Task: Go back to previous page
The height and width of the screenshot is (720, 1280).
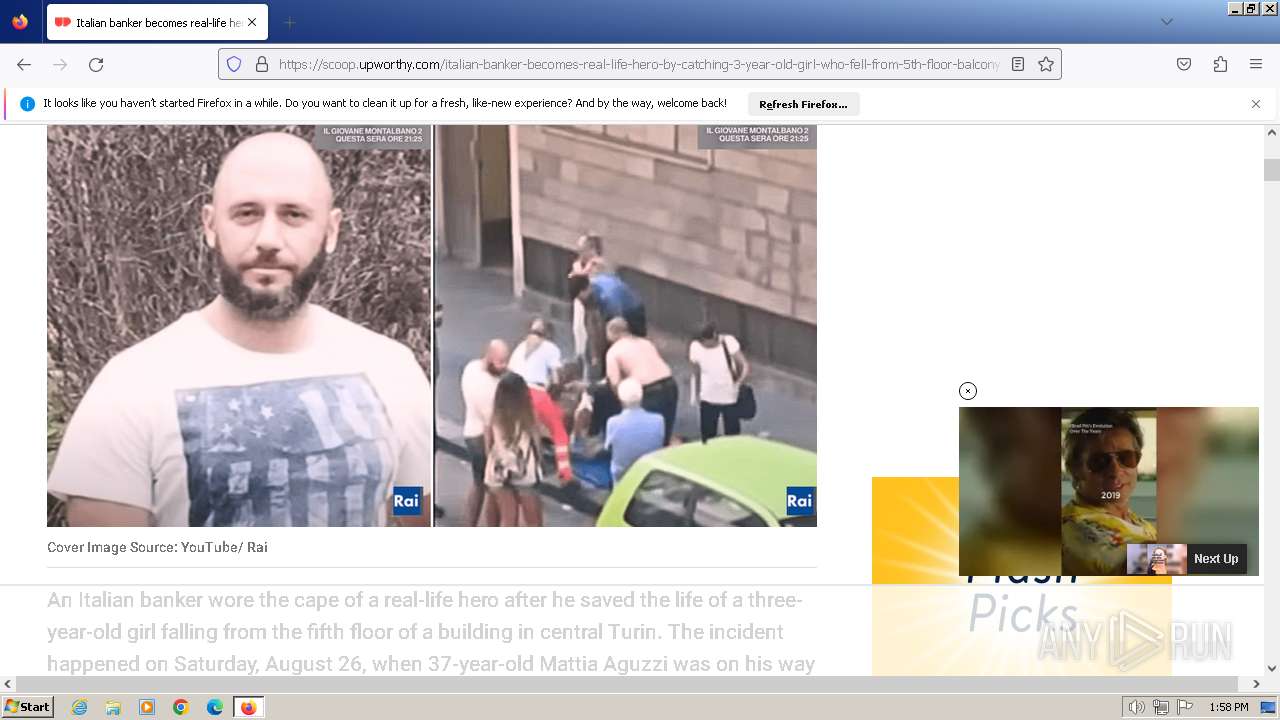Action: [24, 64]
